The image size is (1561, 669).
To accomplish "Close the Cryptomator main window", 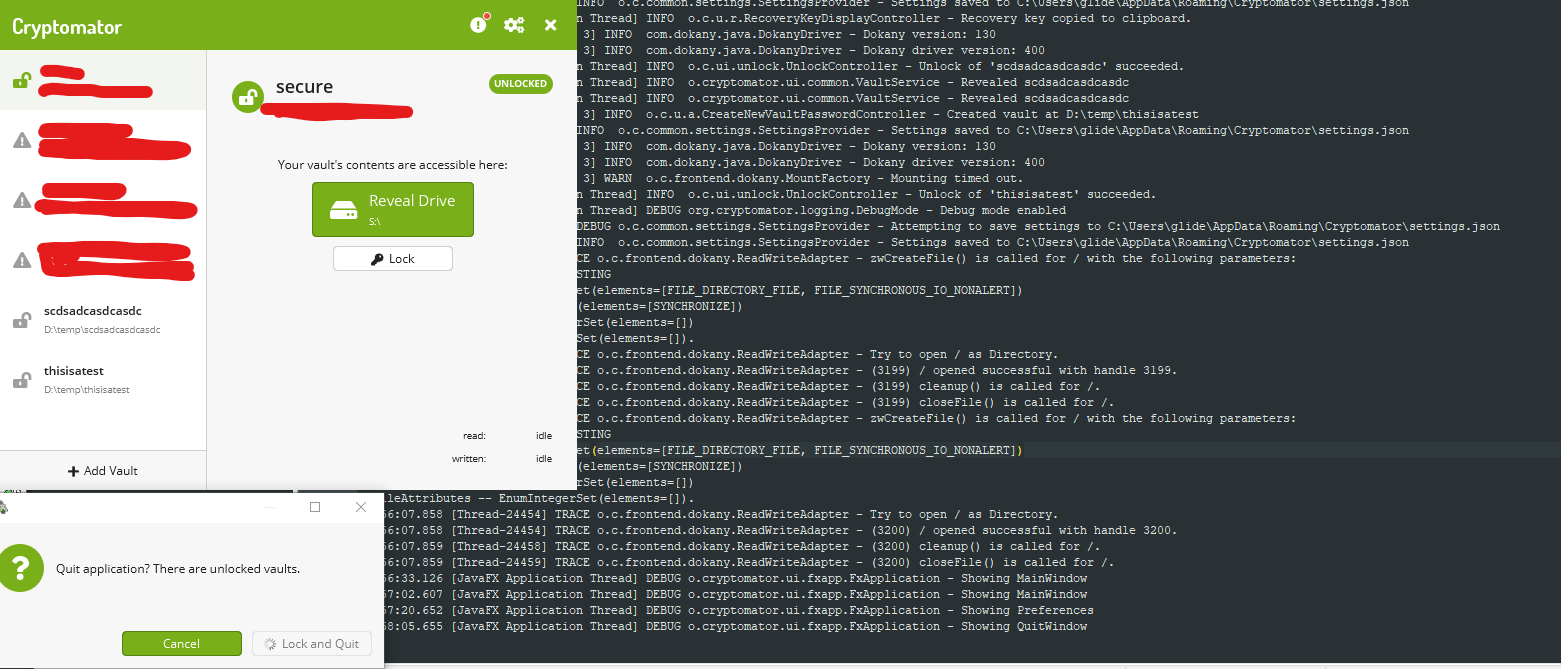I will tap(550, 25).
